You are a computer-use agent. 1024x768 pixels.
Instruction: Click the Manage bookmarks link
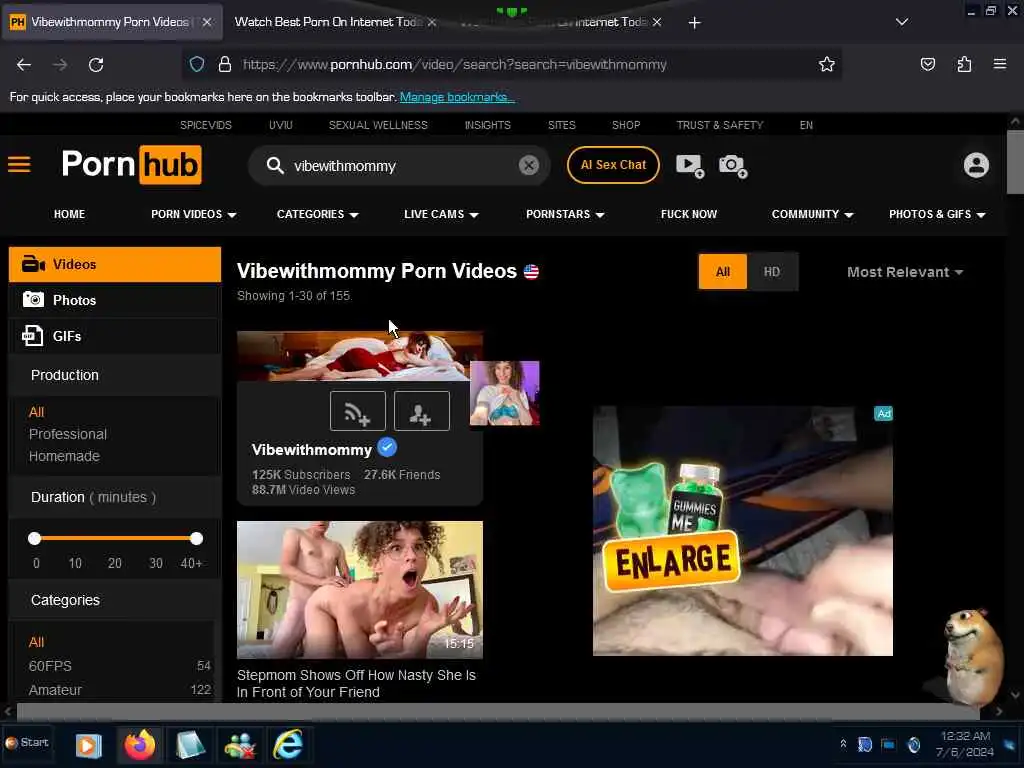pyautogui.click(x=457, y=97)
